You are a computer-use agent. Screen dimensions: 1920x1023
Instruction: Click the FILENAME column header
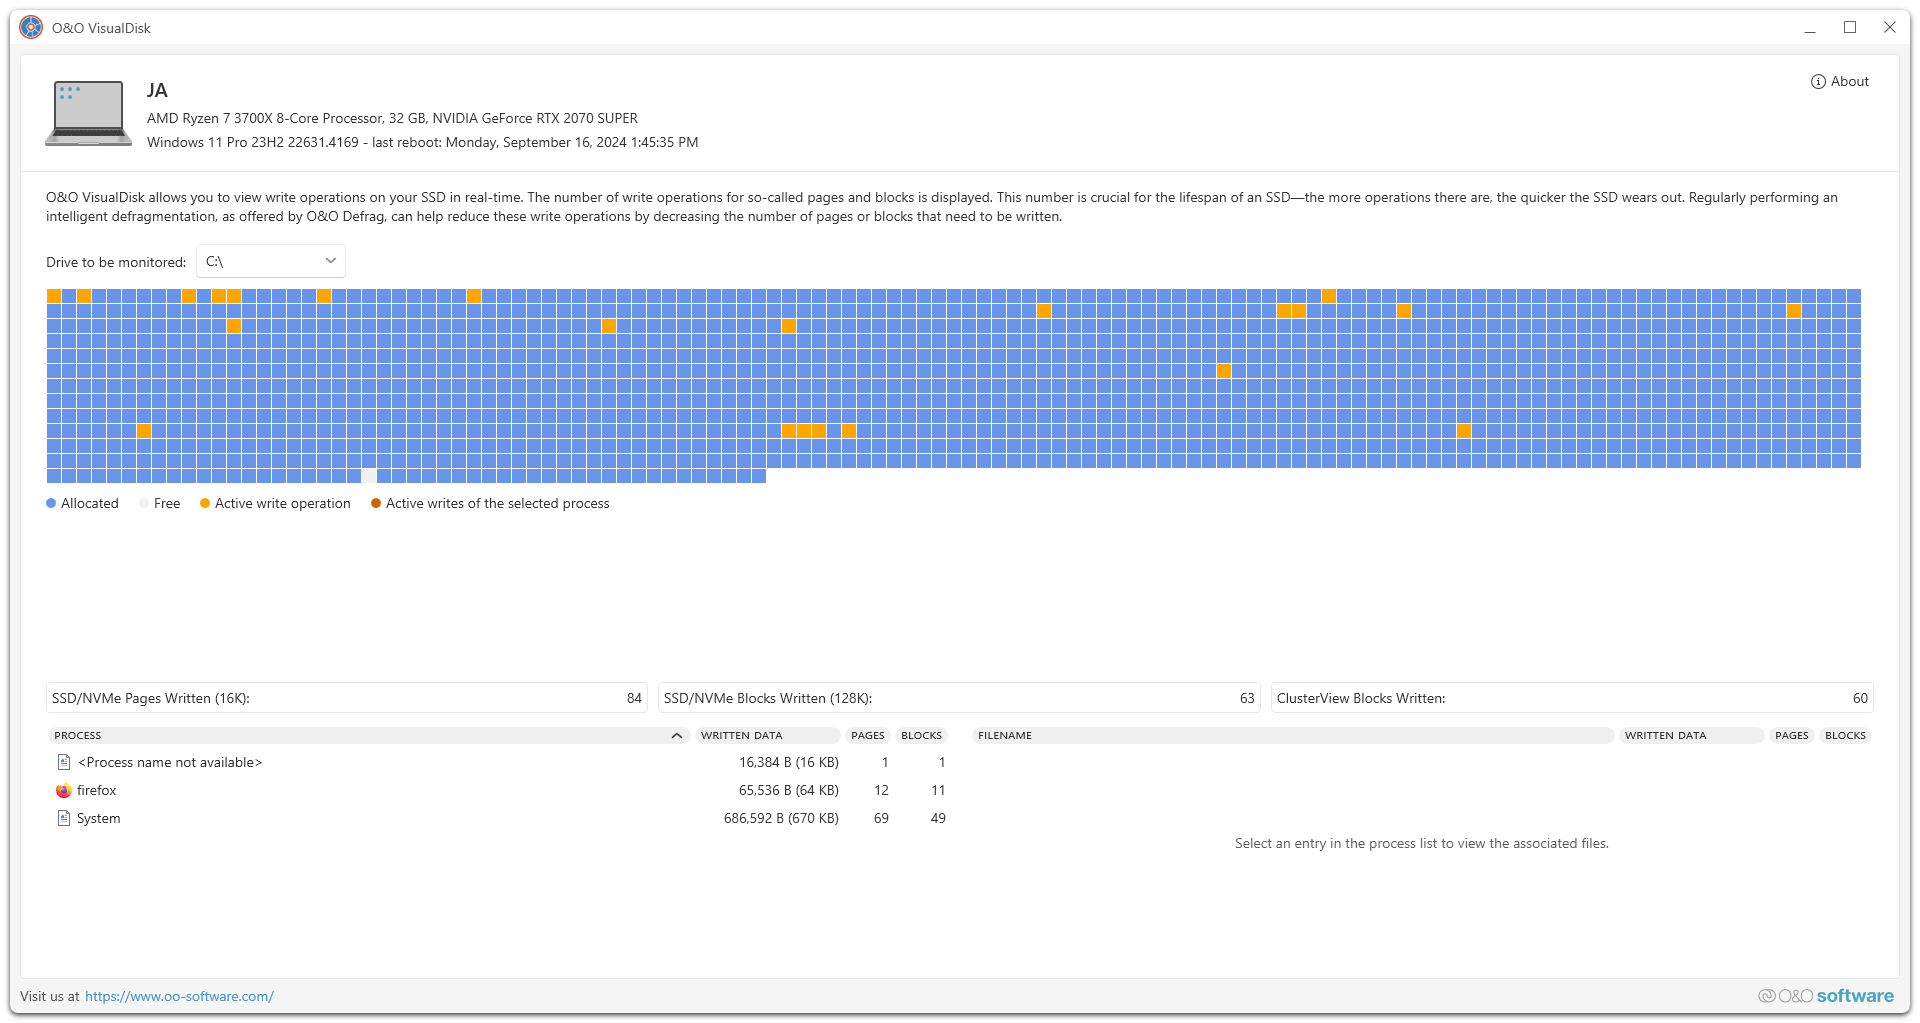pos(1293,735)
